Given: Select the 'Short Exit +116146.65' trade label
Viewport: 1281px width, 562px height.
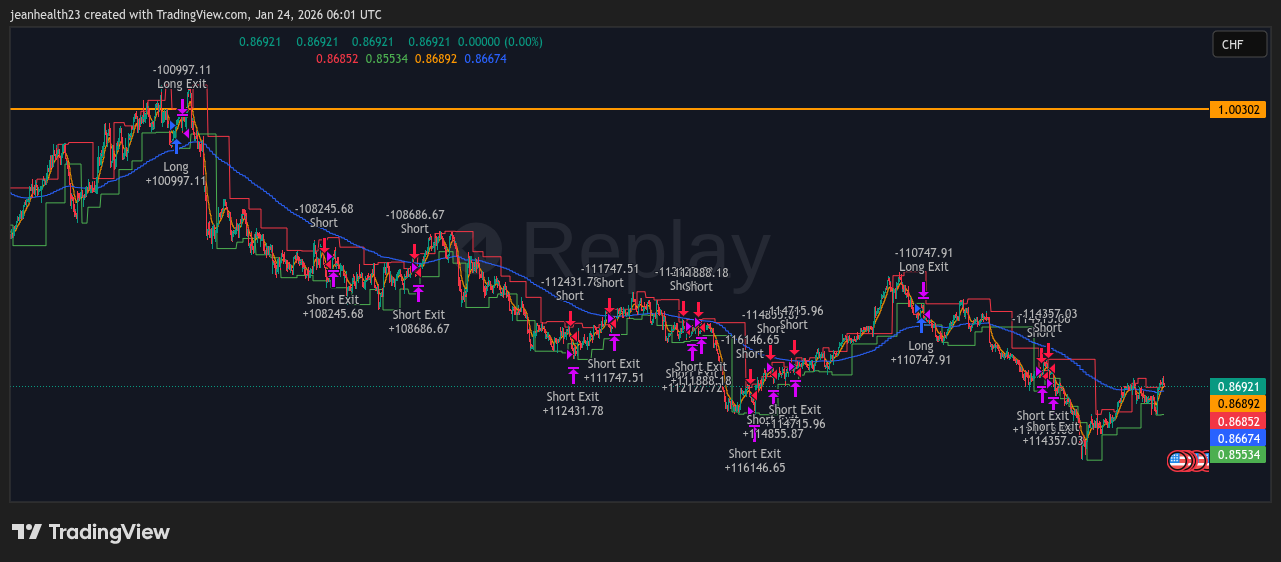Looking at the screenshot, I should [x=755, y=461].
